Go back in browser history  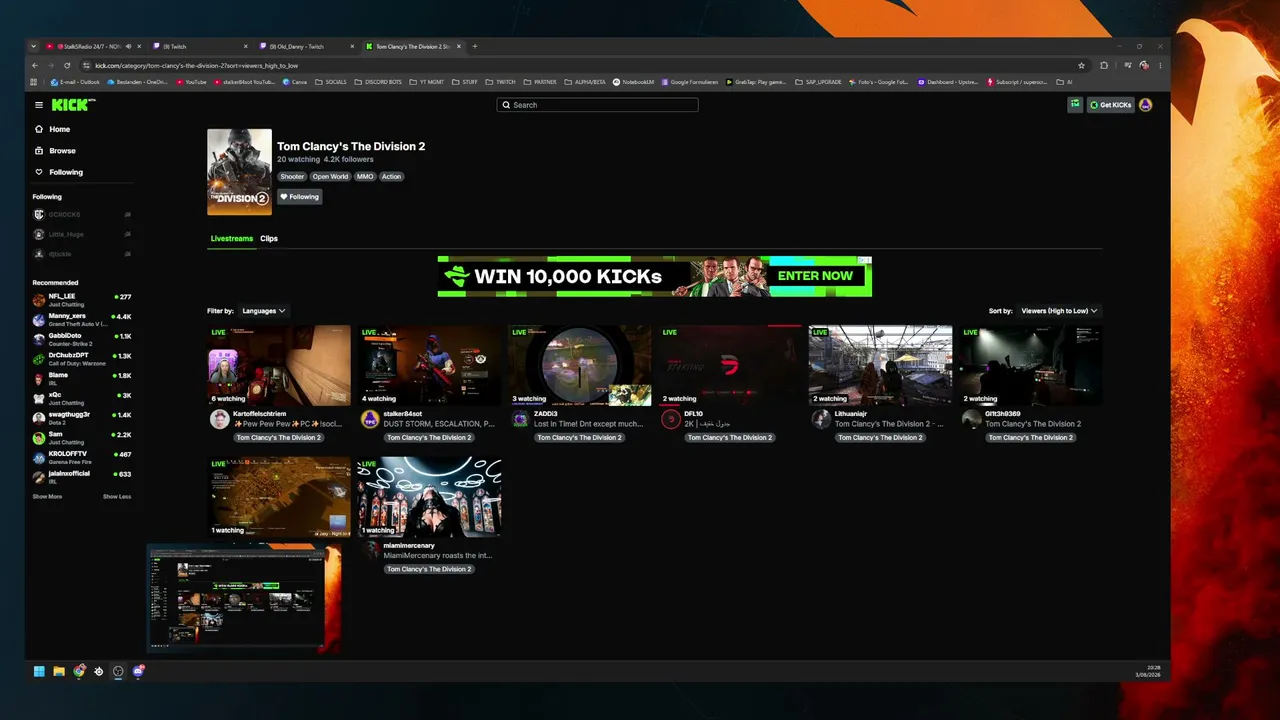(35, 65)
